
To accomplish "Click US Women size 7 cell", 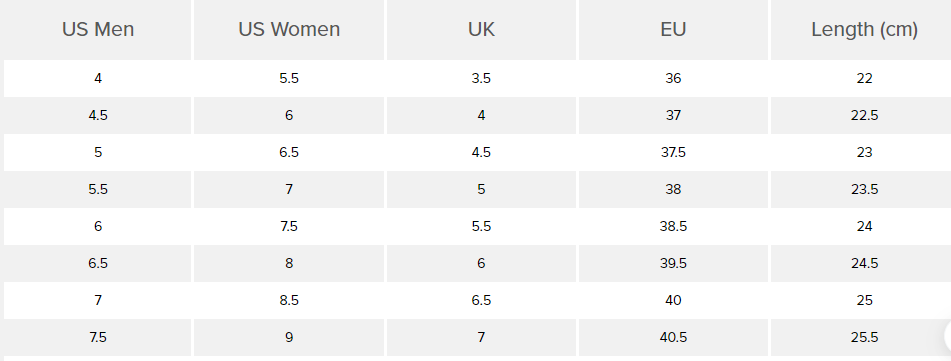I will (289, 189).
